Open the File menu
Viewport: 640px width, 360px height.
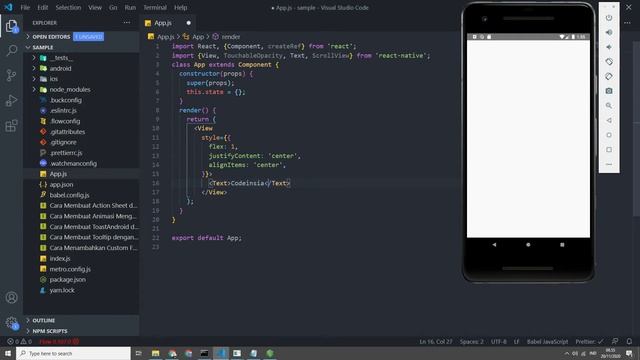pyautogui.click(x=25, y=7)
